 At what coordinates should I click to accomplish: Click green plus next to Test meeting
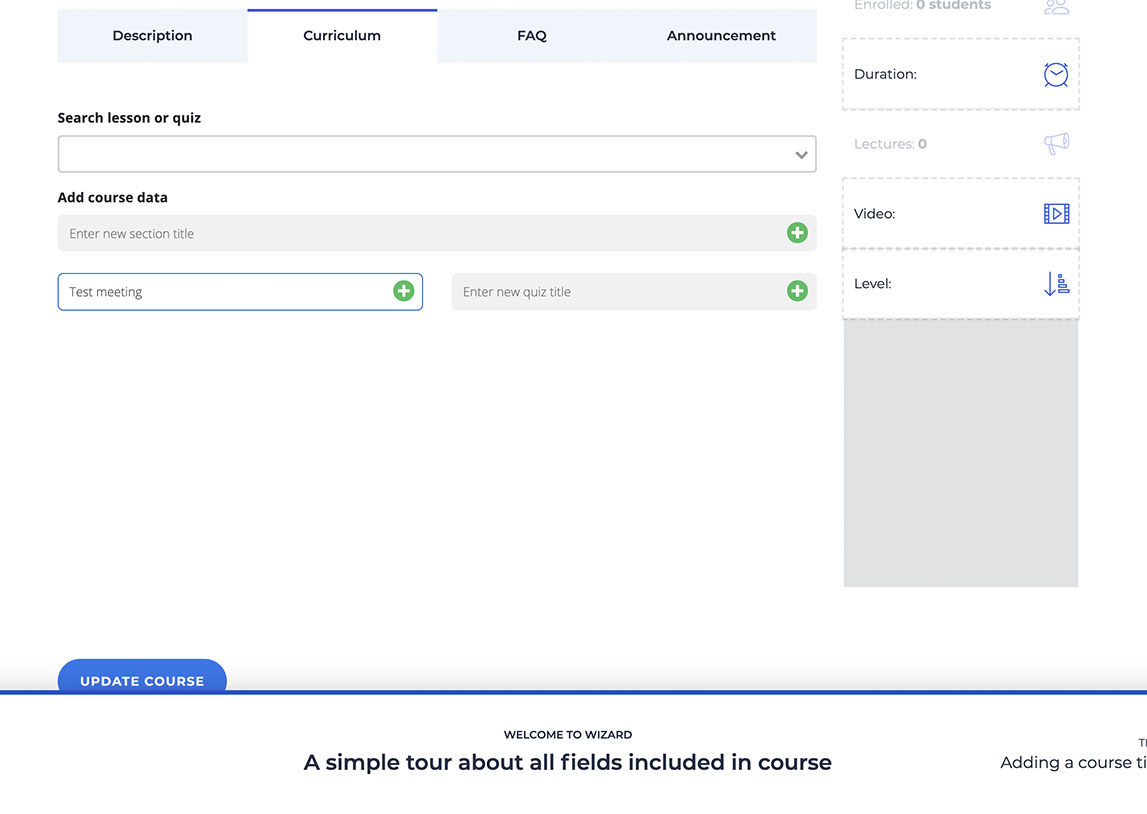pos(403,291)
